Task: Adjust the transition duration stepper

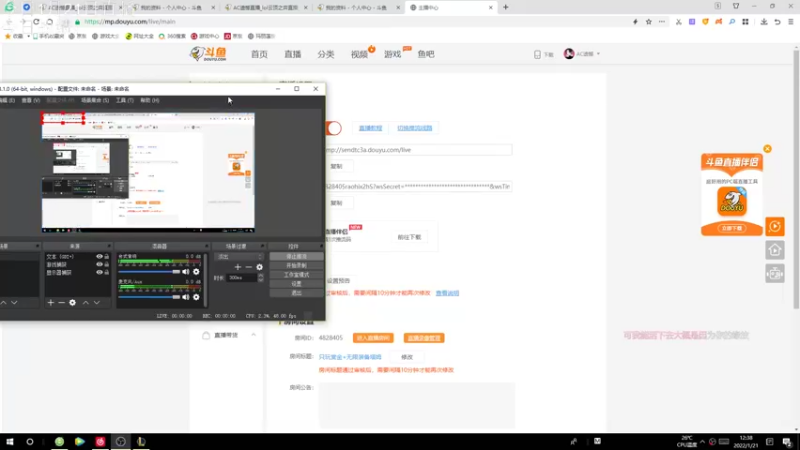Action: coord(261,278)
